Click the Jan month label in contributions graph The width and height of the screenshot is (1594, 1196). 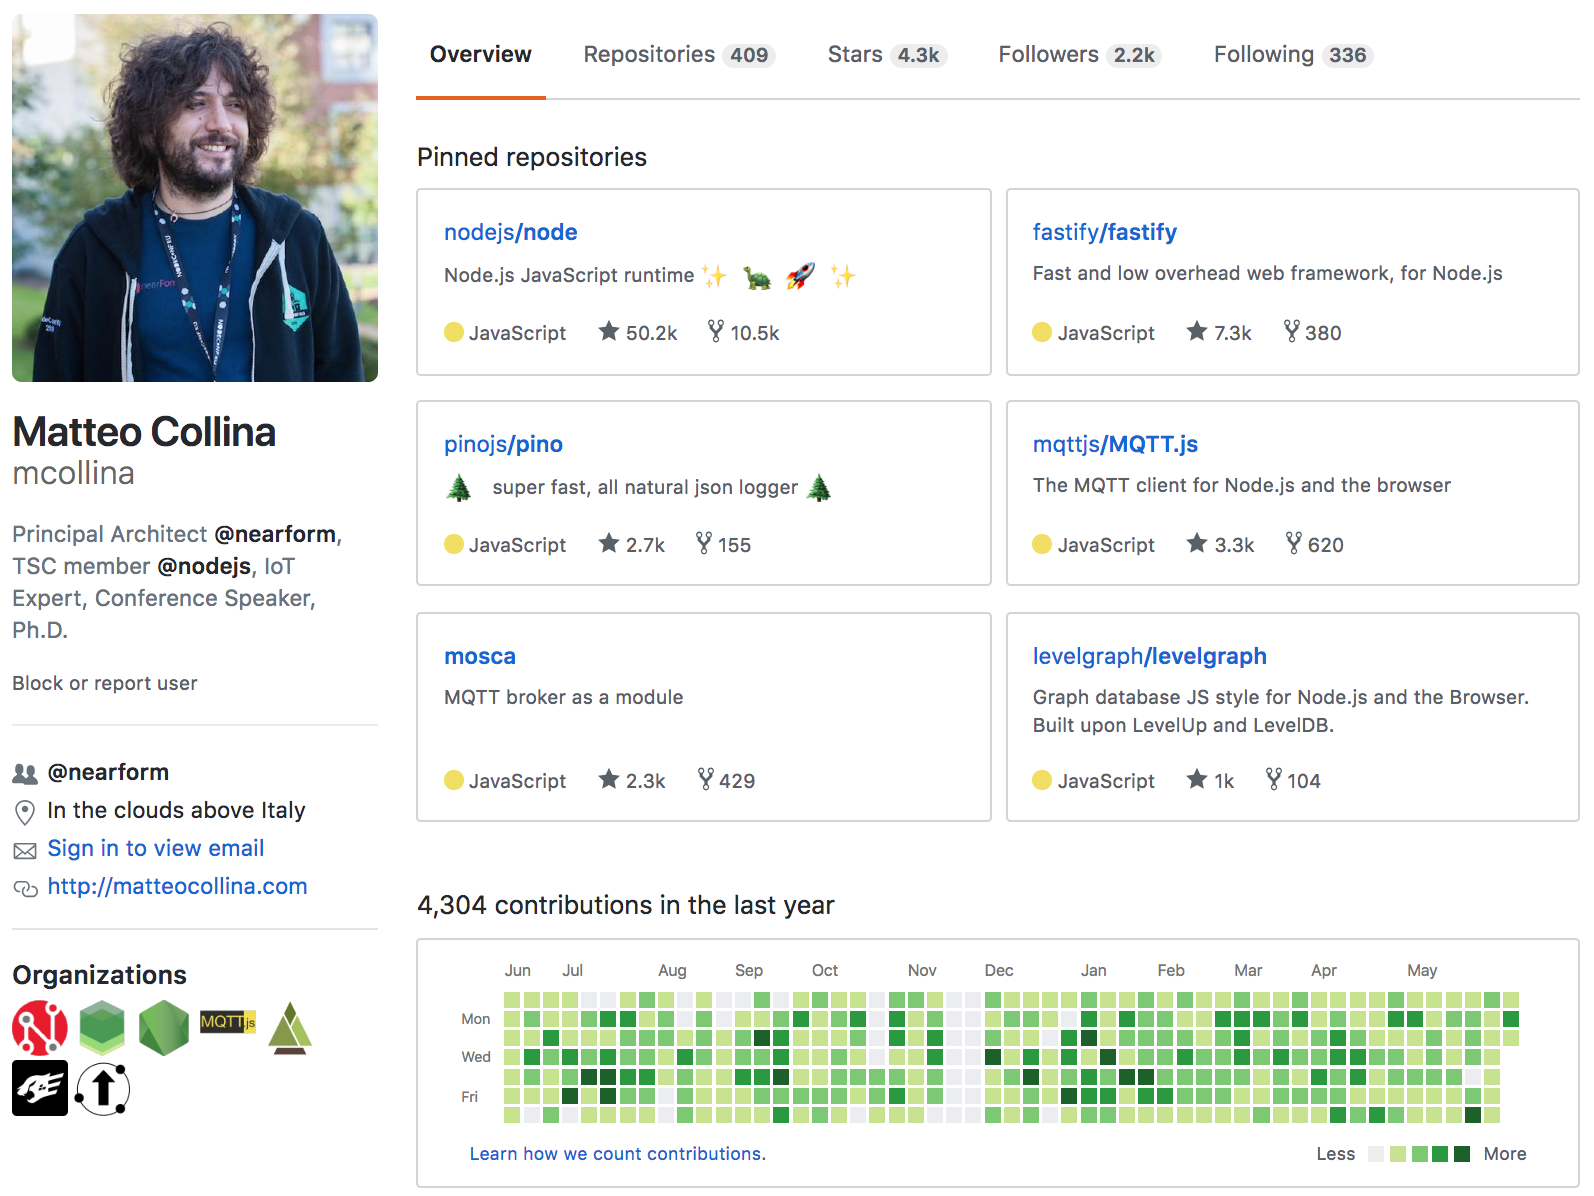click(x=1093, y=970)
